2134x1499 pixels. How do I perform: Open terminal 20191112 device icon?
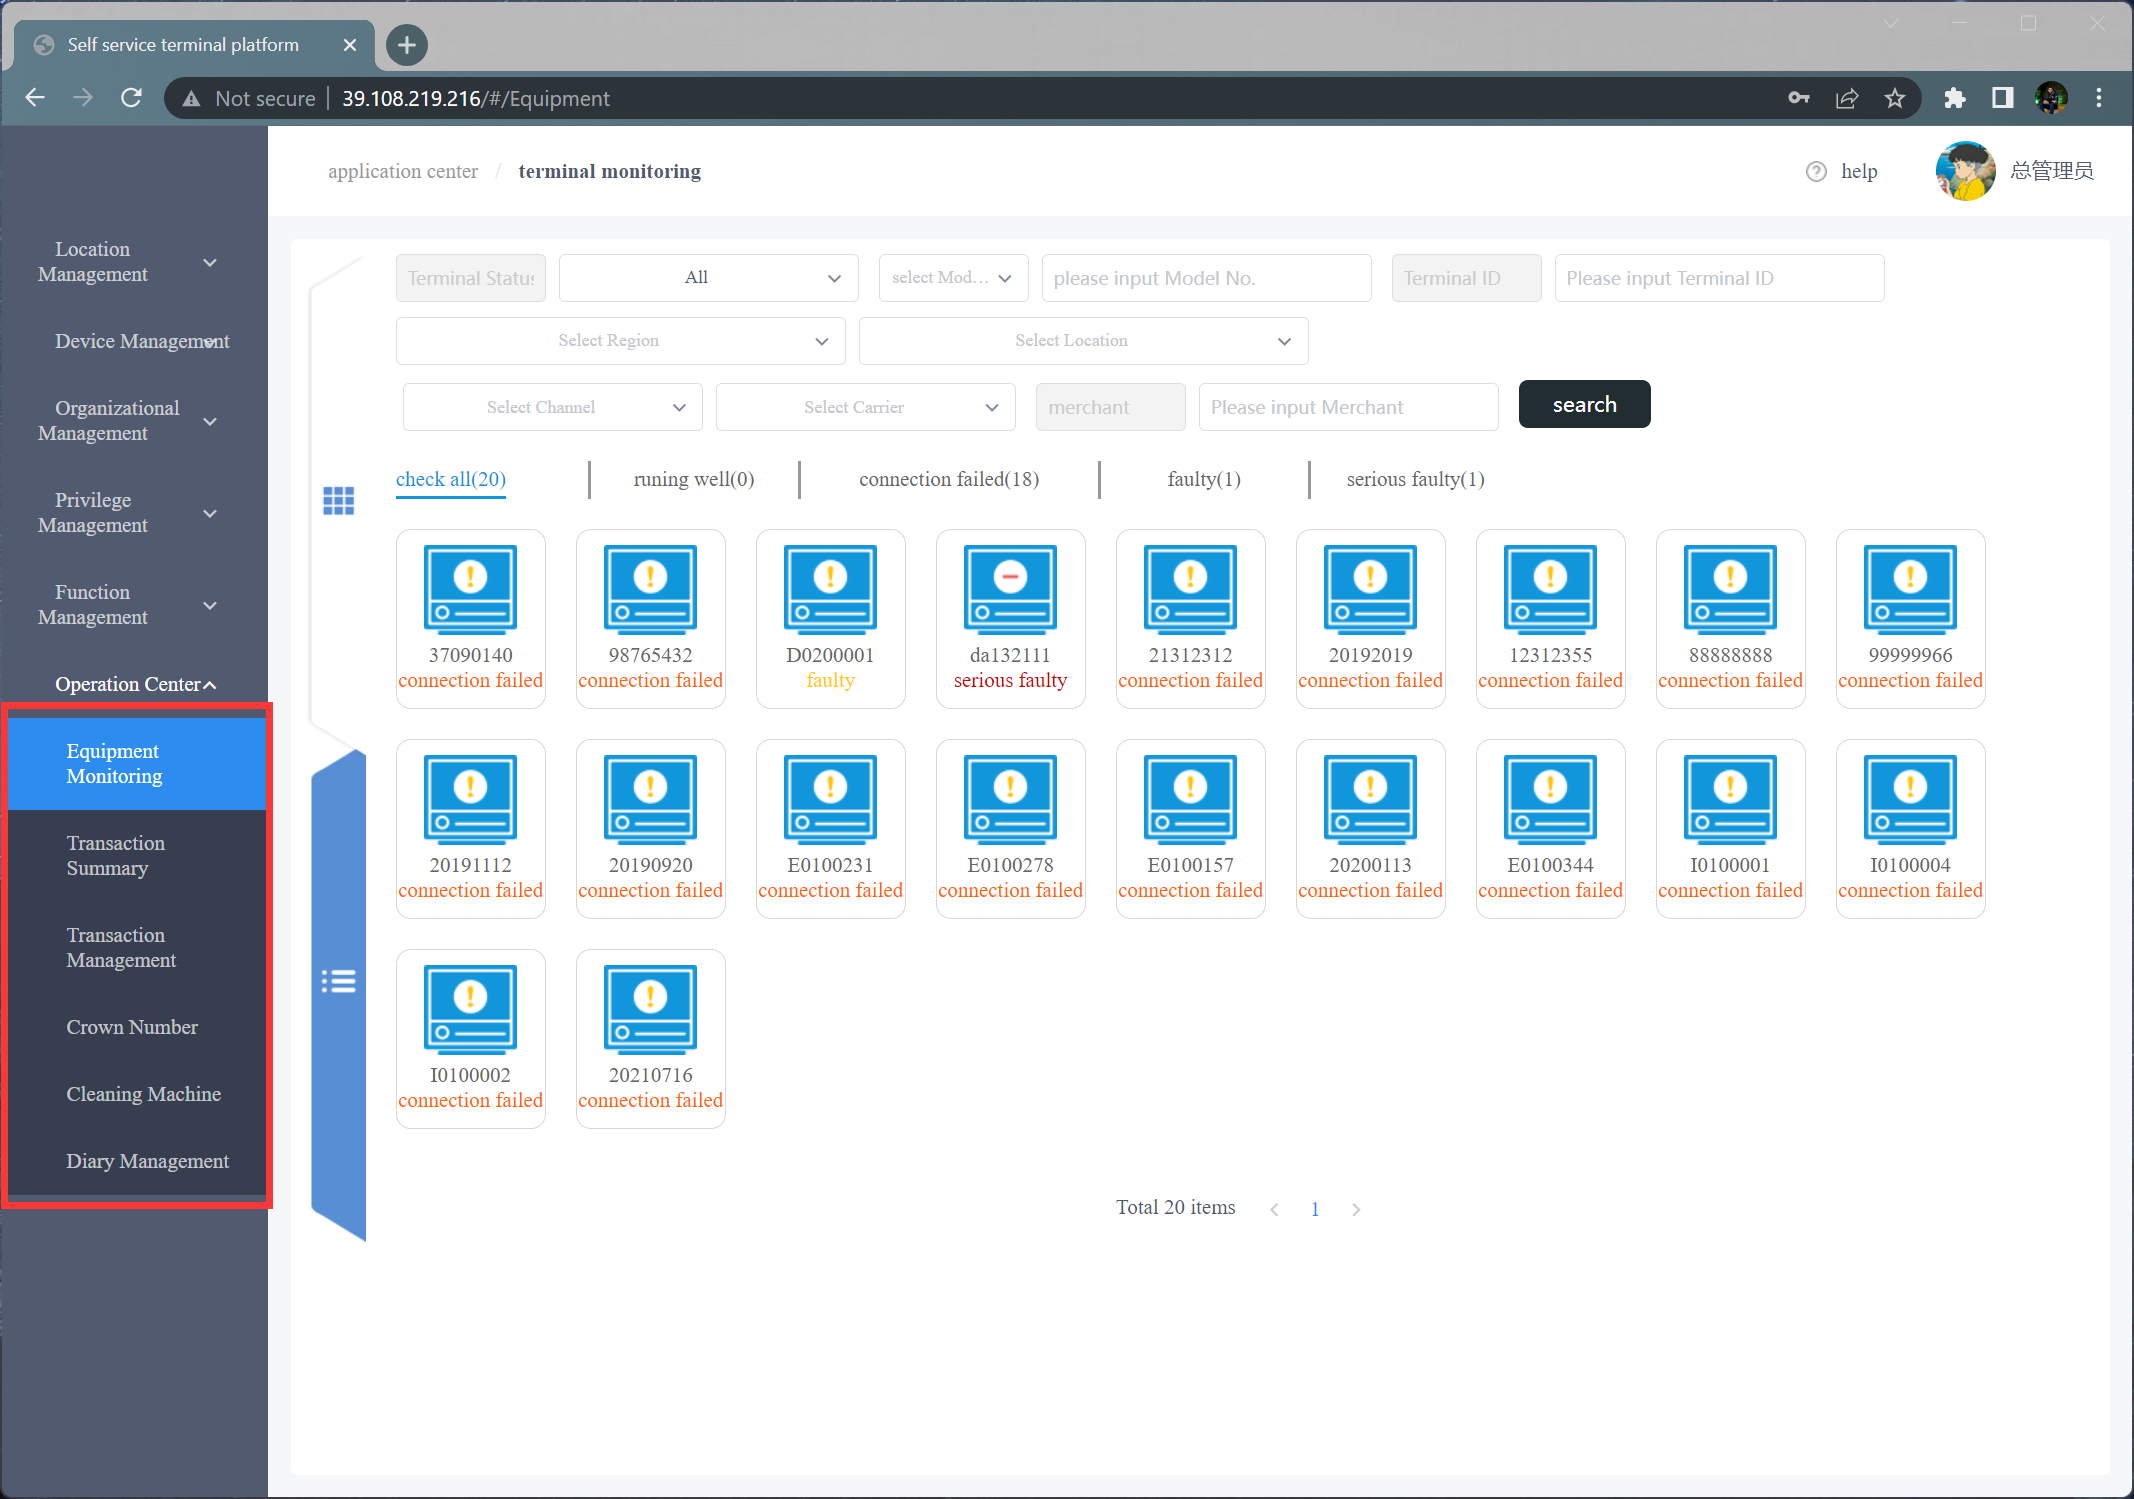pyautogui.click(x=470, y=799)
